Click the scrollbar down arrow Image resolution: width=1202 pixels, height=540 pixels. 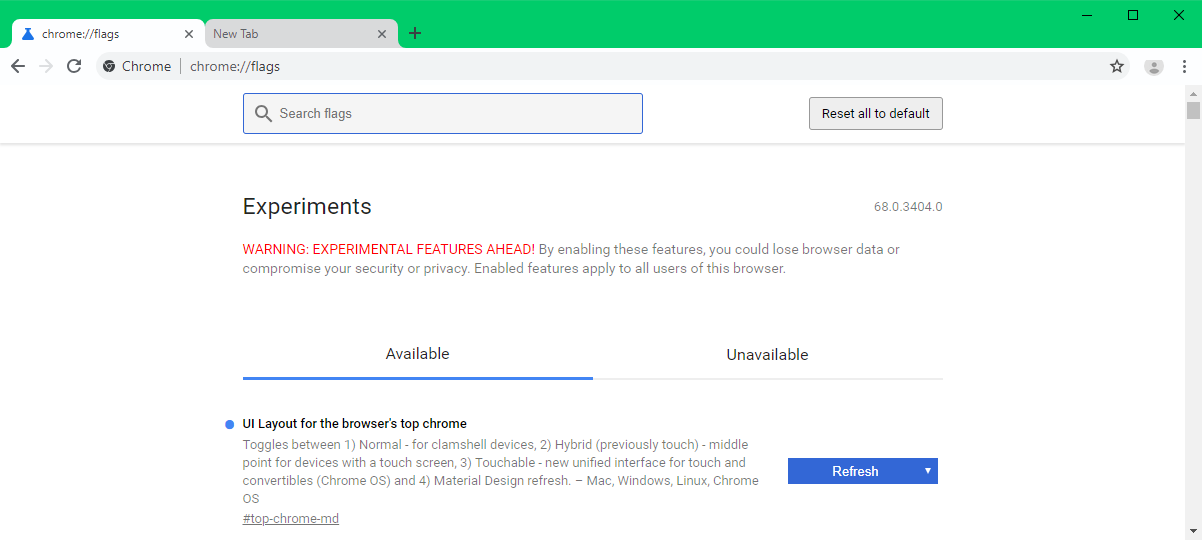coord(1192,530)
